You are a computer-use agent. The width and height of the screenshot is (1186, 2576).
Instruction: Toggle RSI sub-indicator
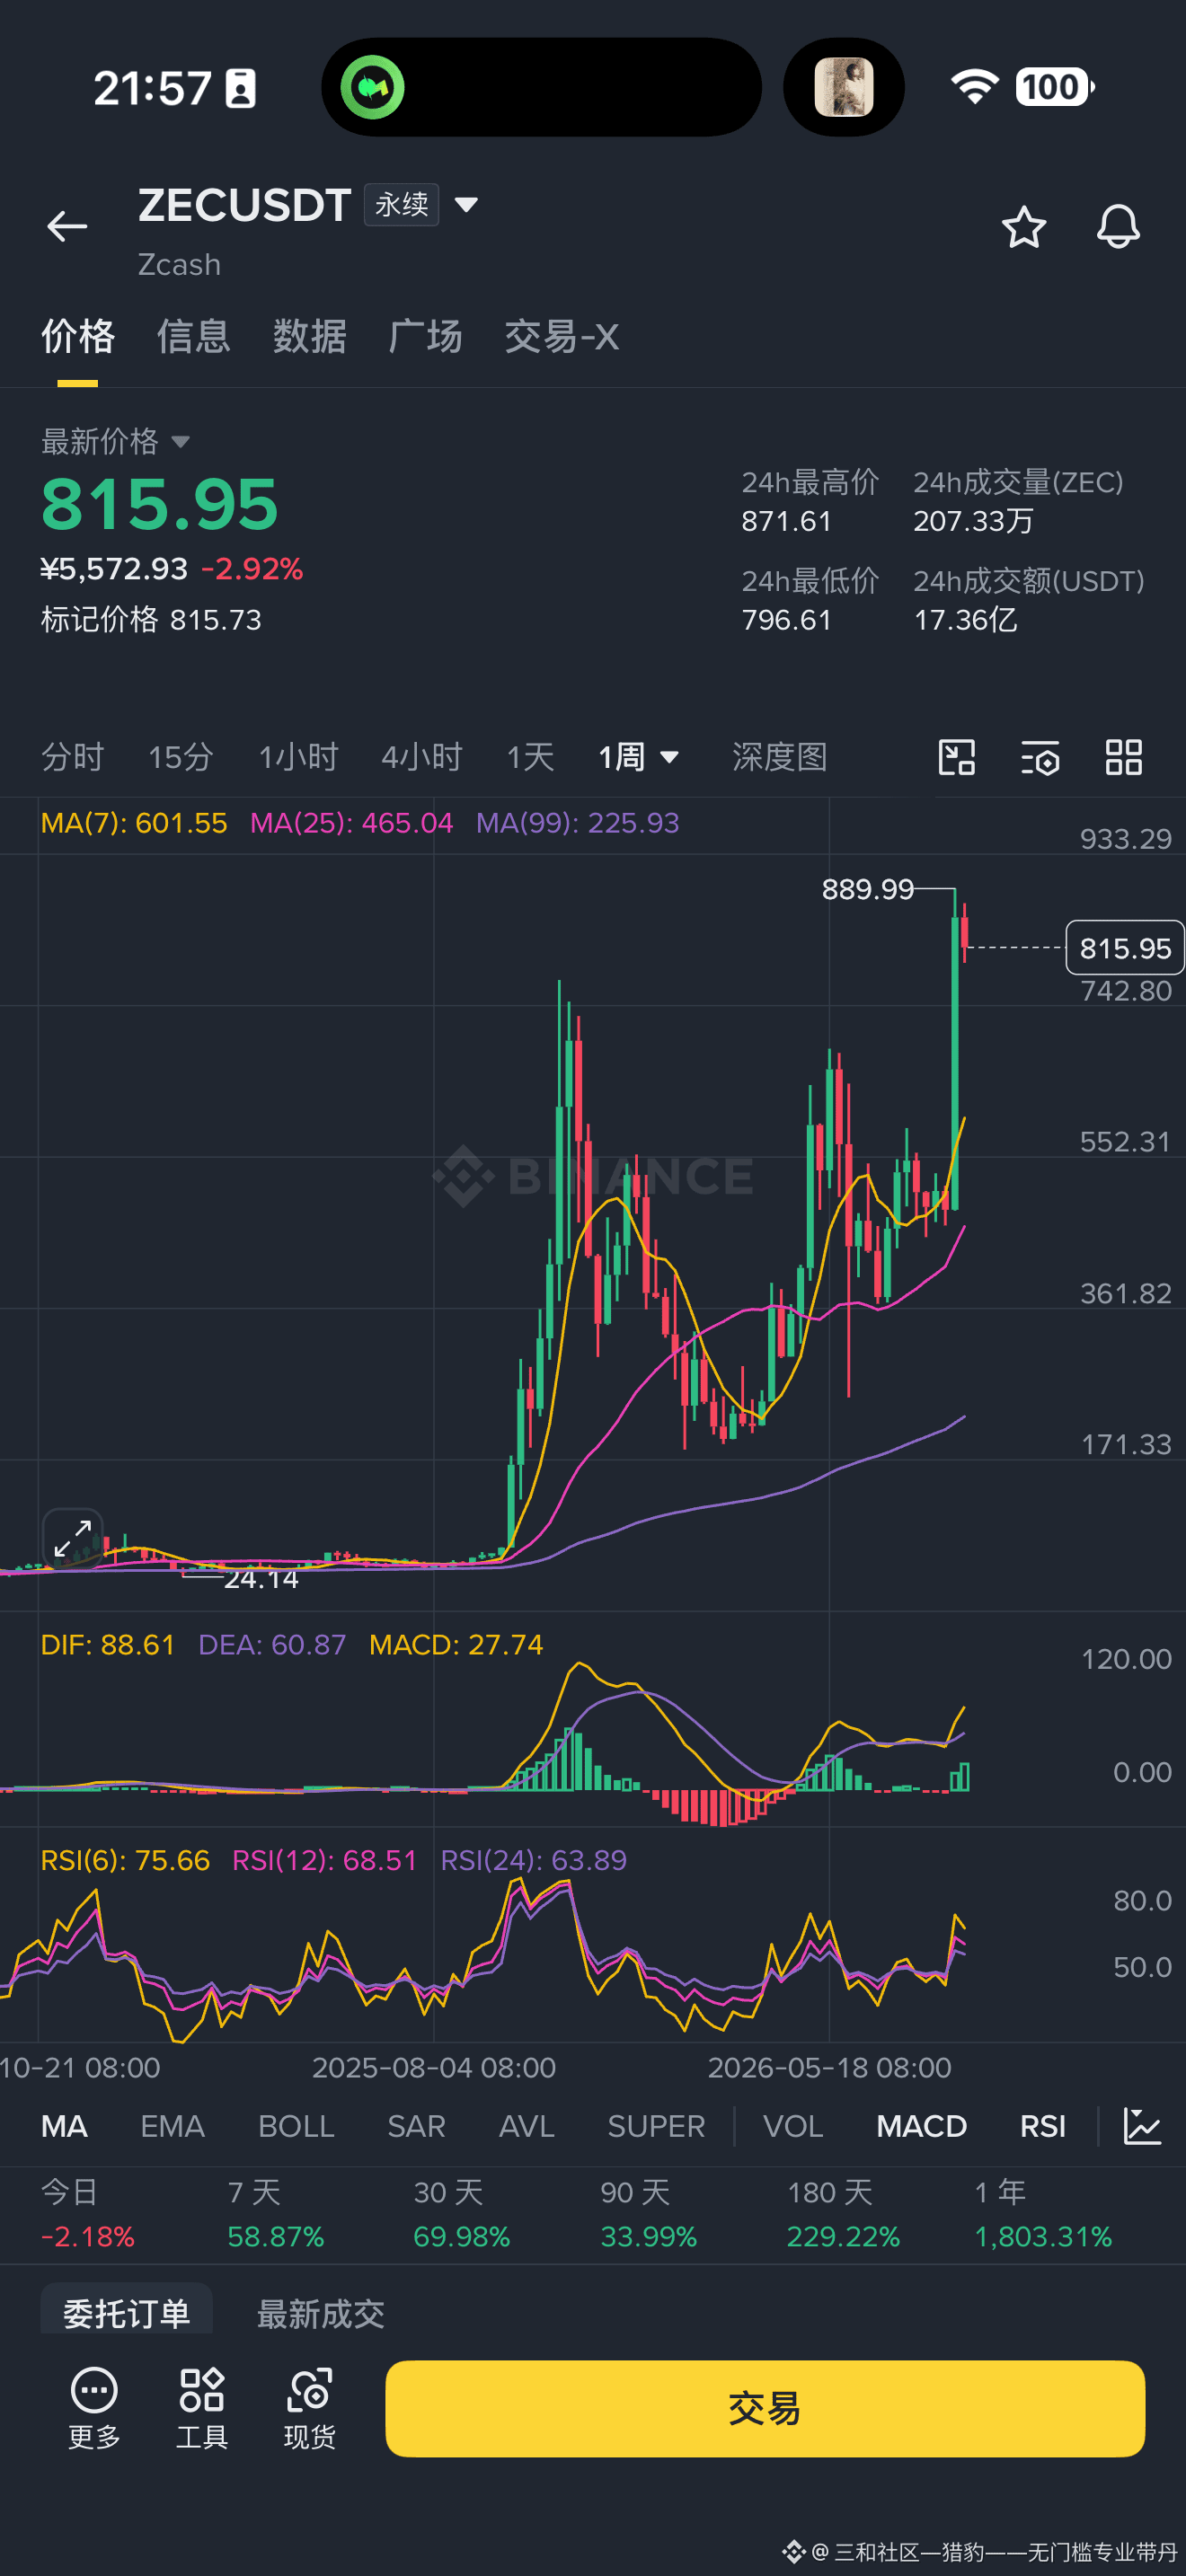coord(1043,2126)
